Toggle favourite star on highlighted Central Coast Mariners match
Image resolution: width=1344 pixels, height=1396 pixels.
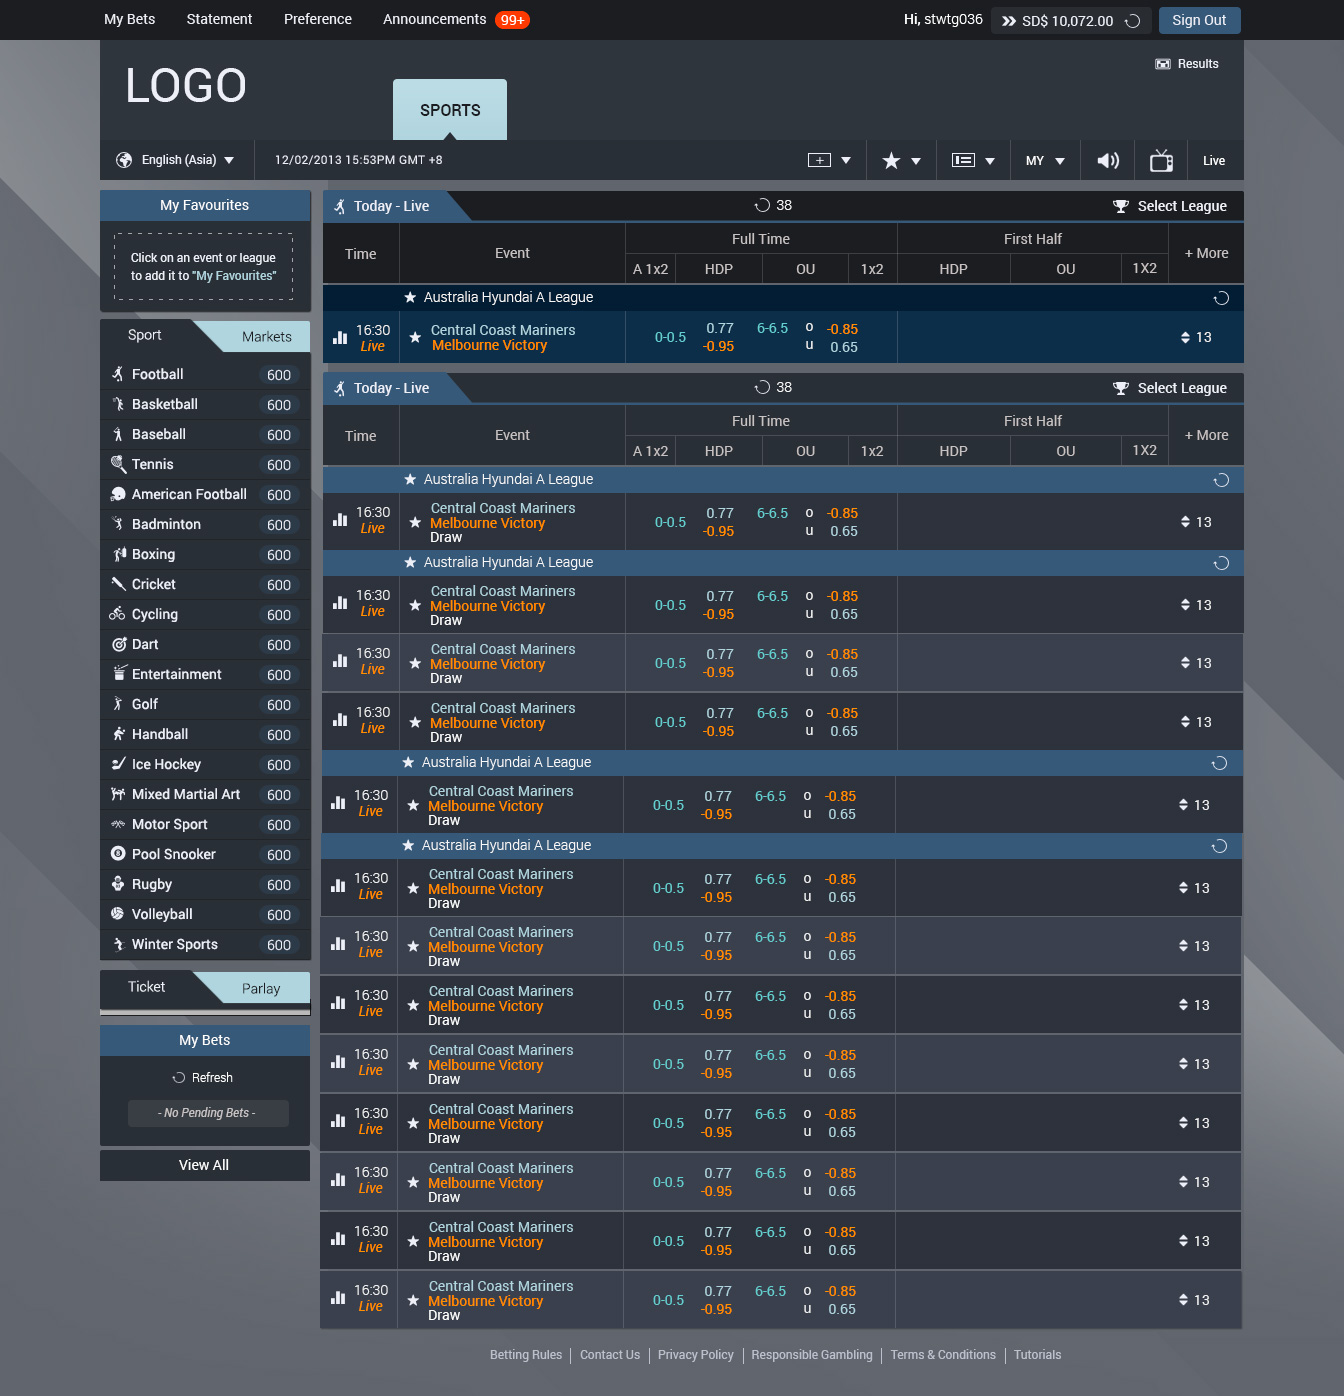pyautogui.click(x=415, y=338)
